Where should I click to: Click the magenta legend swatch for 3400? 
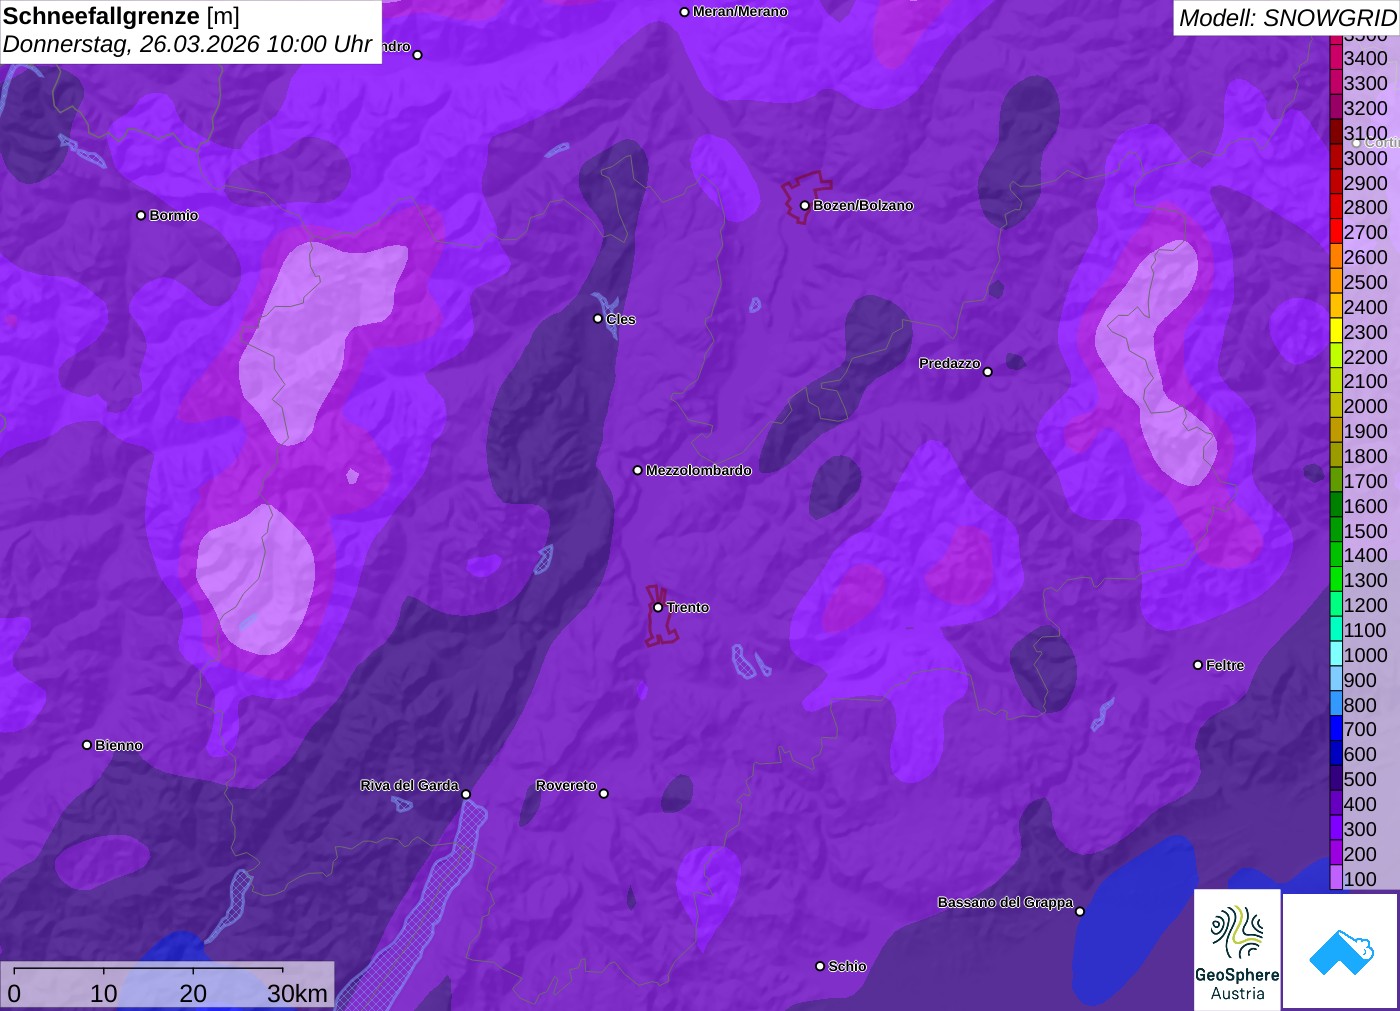pyautogui.click(x=1336, y=58)
